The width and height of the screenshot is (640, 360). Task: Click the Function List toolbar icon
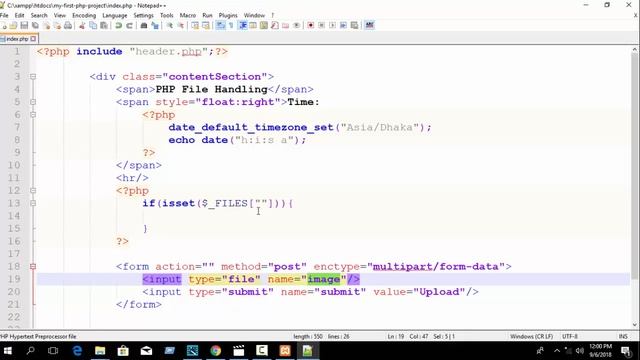coord(275,25)
